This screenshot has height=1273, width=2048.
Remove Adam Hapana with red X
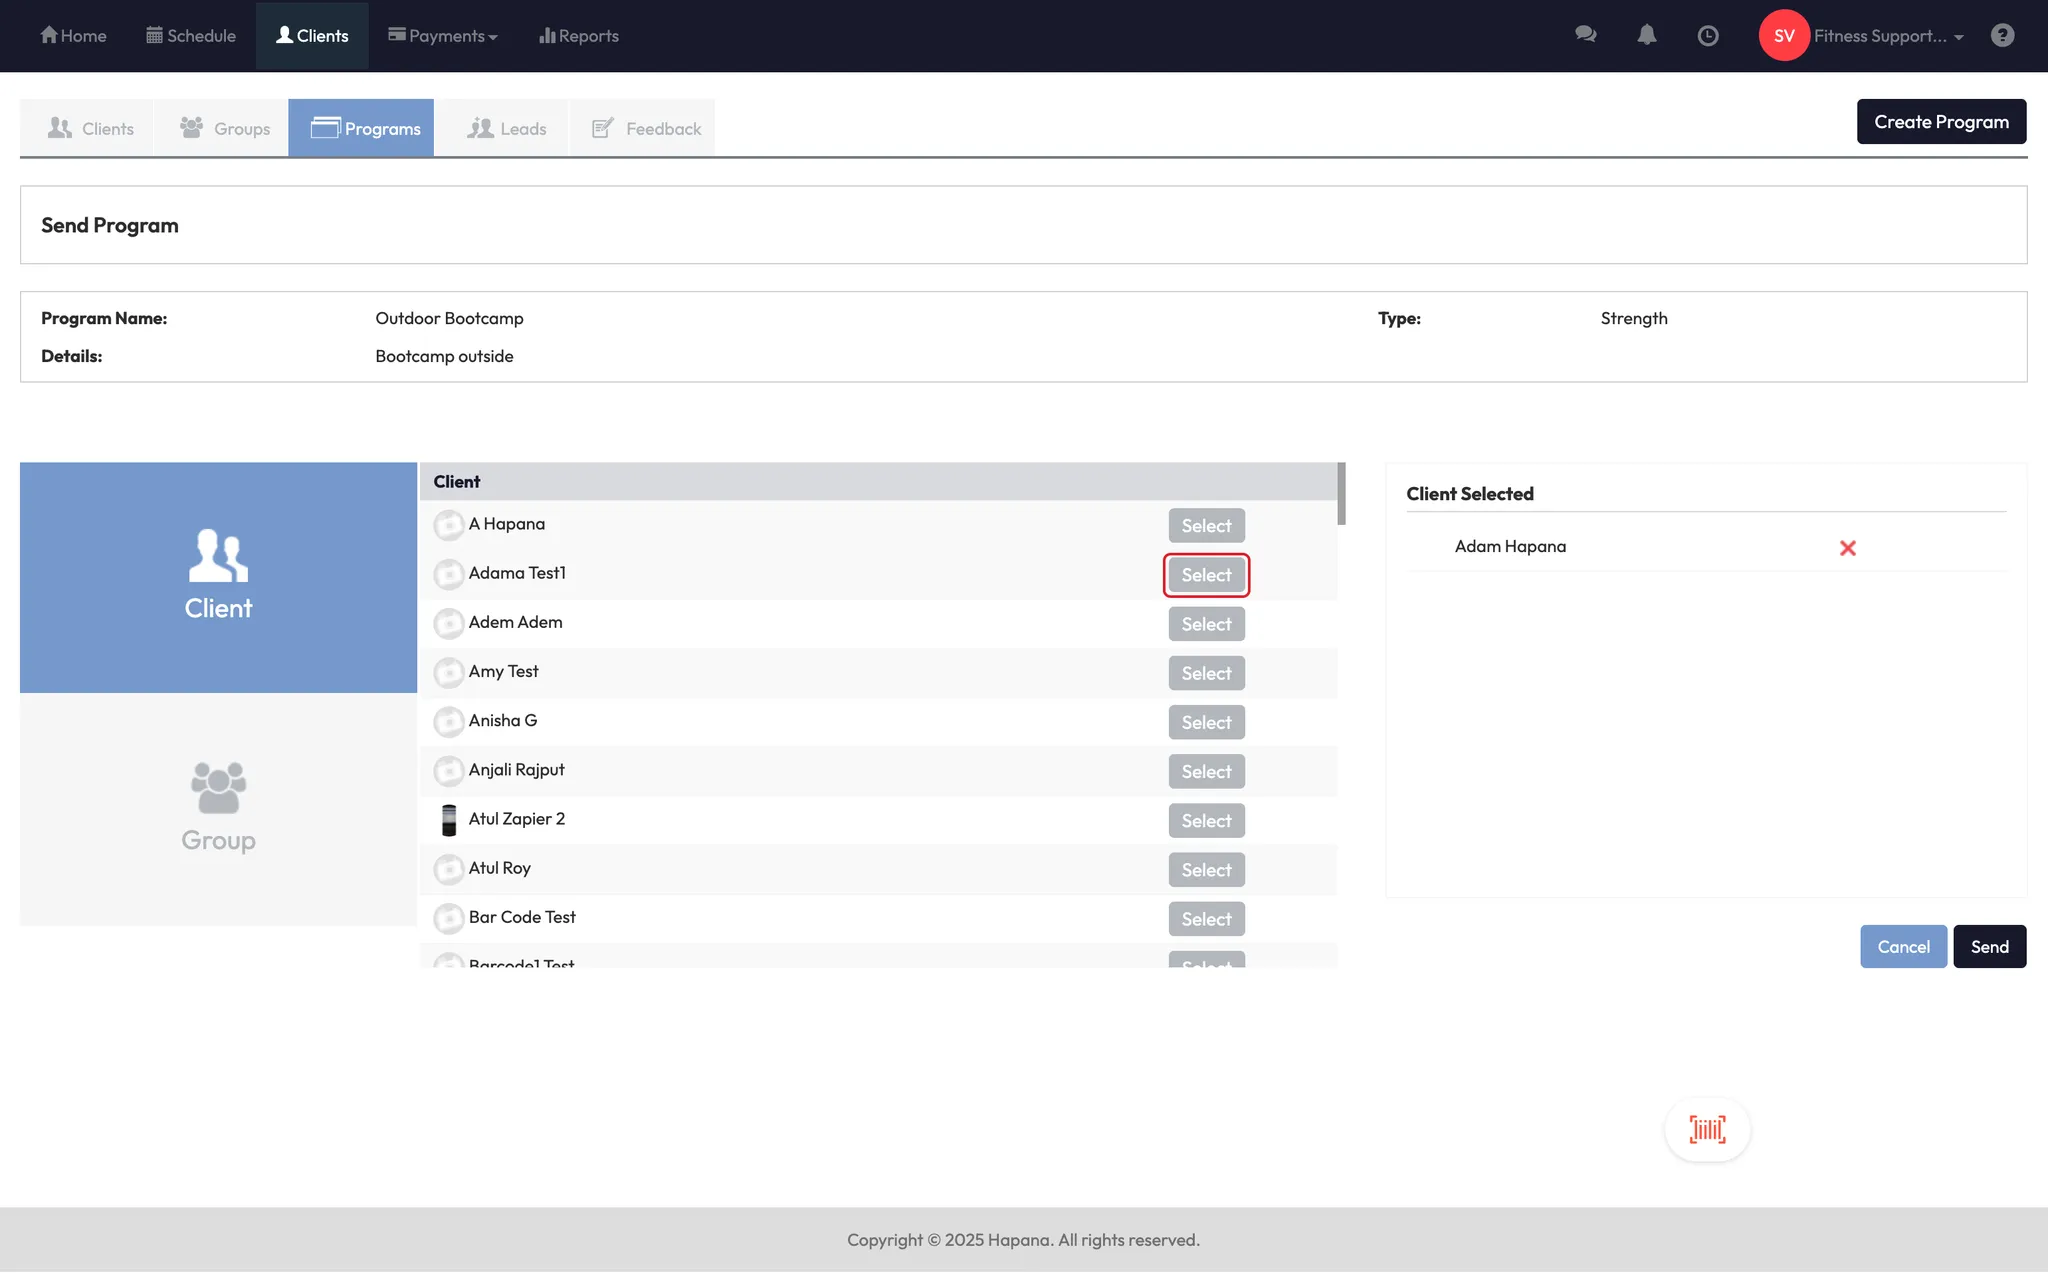(x=1847, y=548)
